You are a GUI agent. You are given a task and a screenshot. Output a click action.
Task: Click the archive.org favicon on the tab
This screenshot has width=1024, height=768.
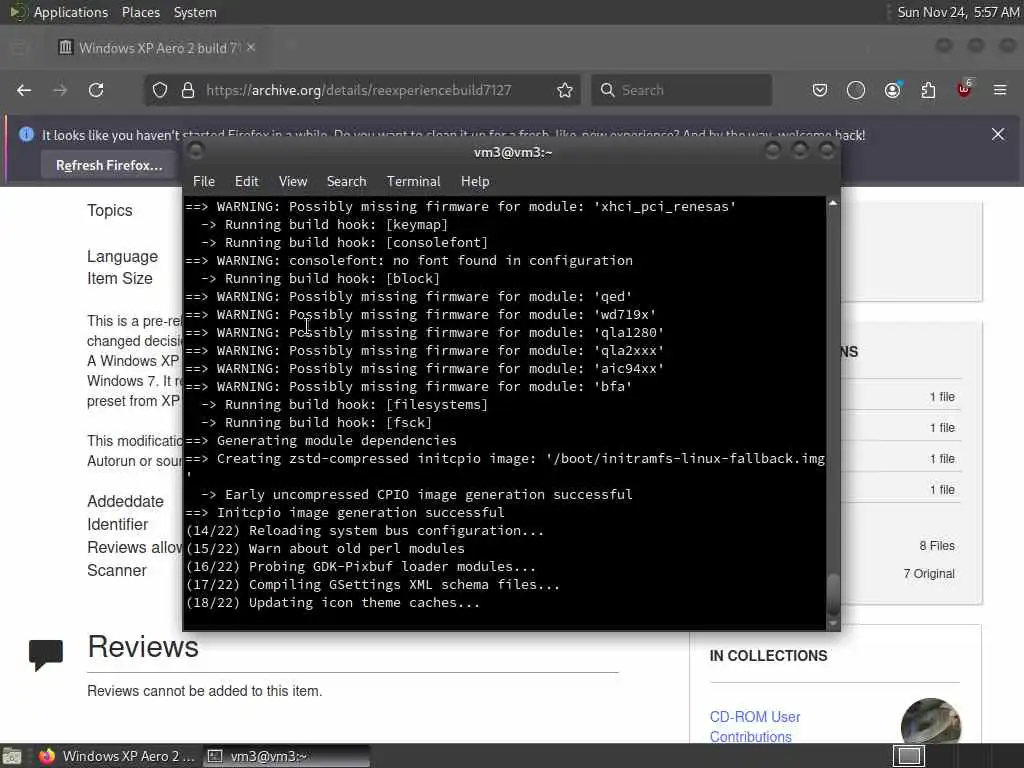[65, 48]
